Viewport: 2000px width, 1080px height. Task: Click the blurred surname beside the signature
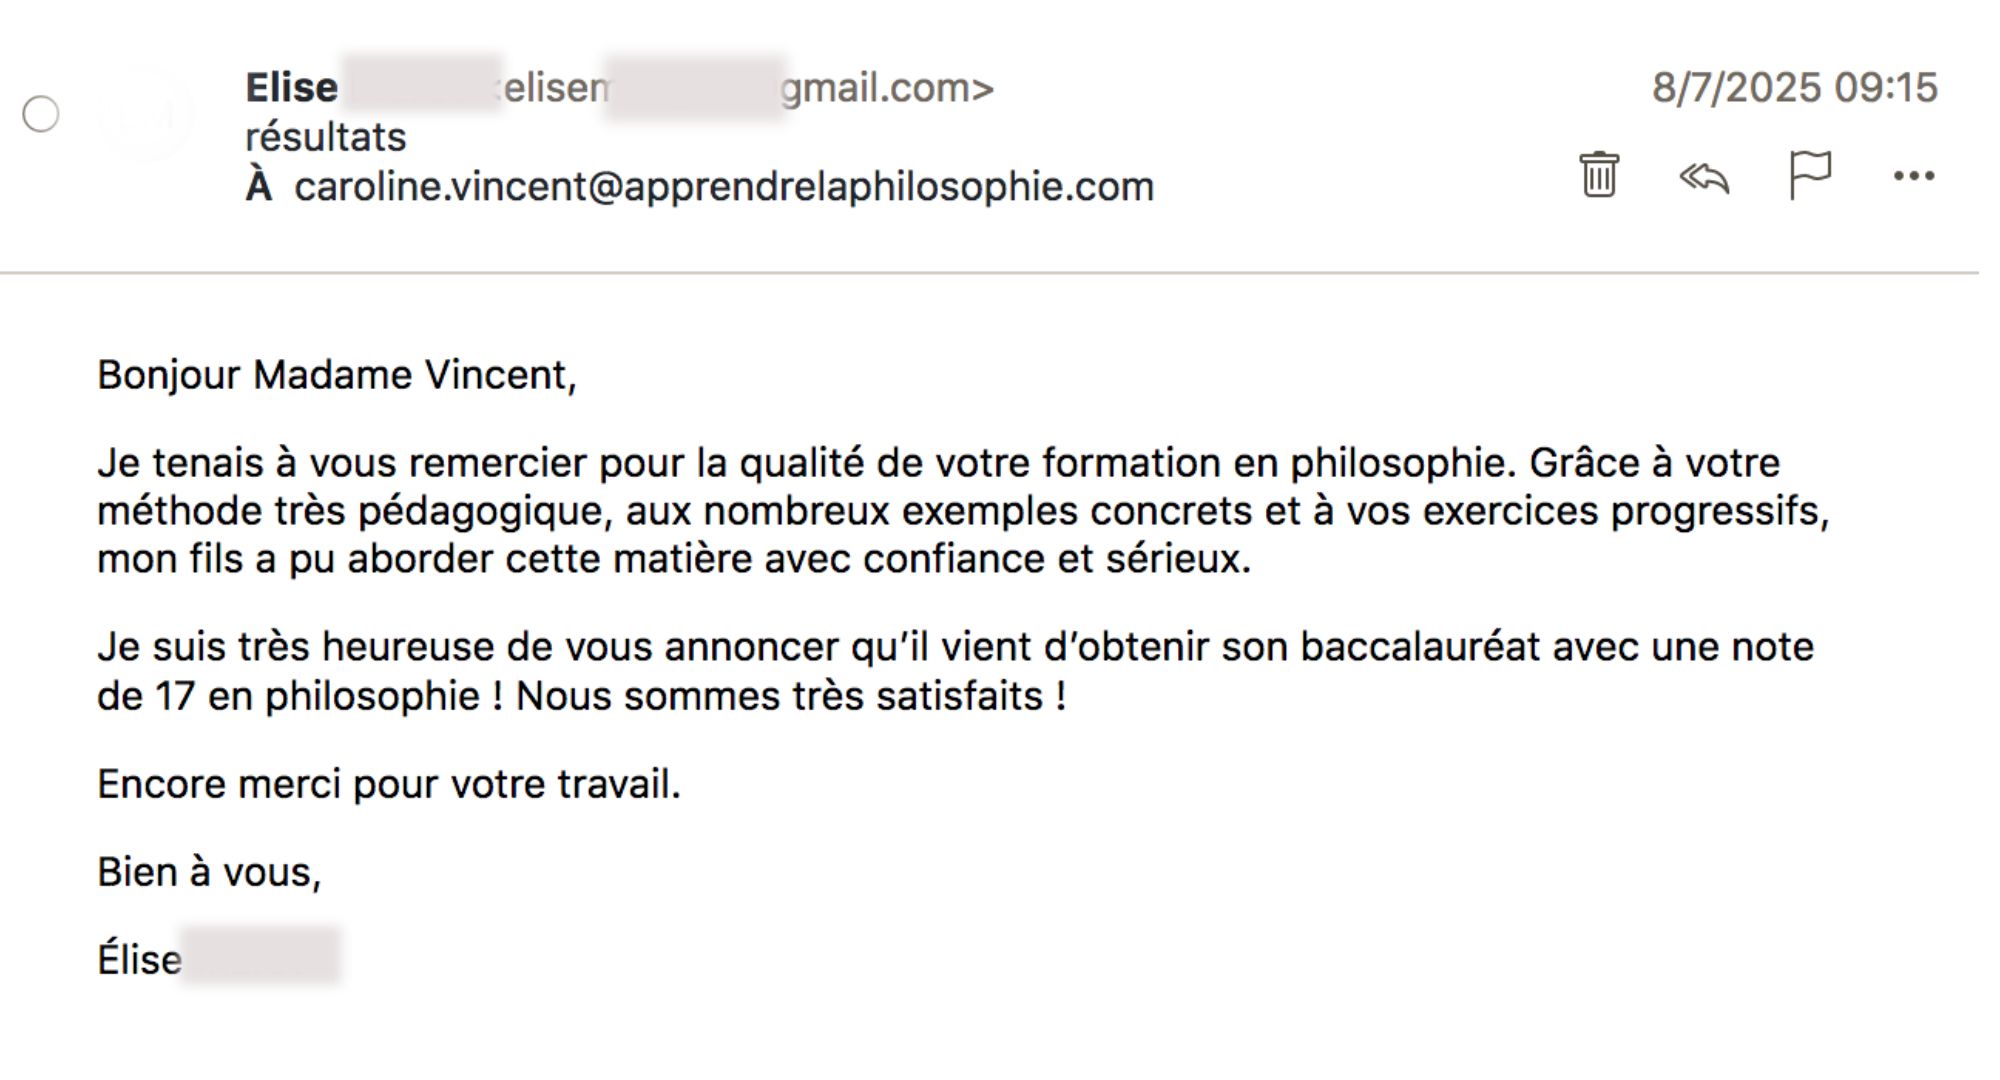coord(260,957)
